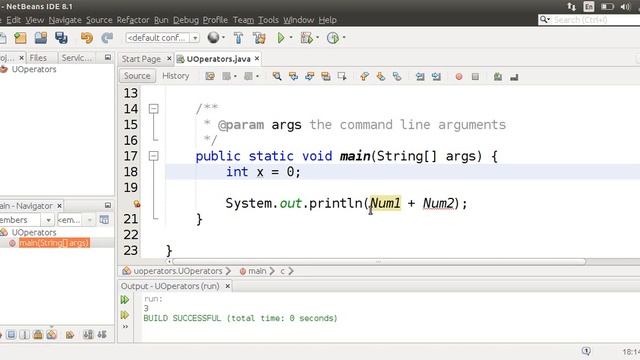Click the Comment icon in editor toolbar
This screenshot has width=640, height=360.
tap(498, 76)
